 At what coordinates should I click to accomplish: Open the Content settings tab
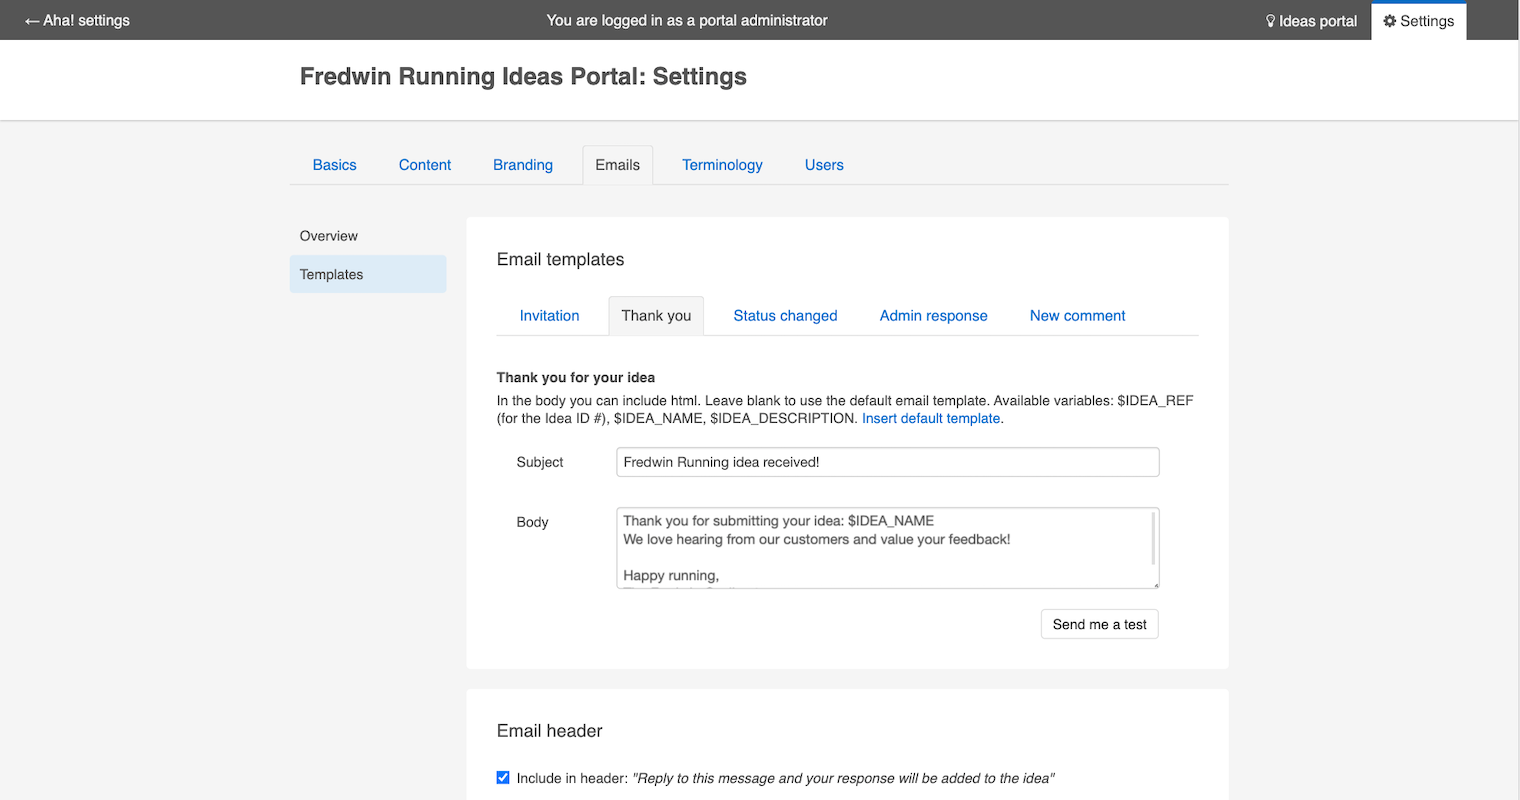(424, 164)
